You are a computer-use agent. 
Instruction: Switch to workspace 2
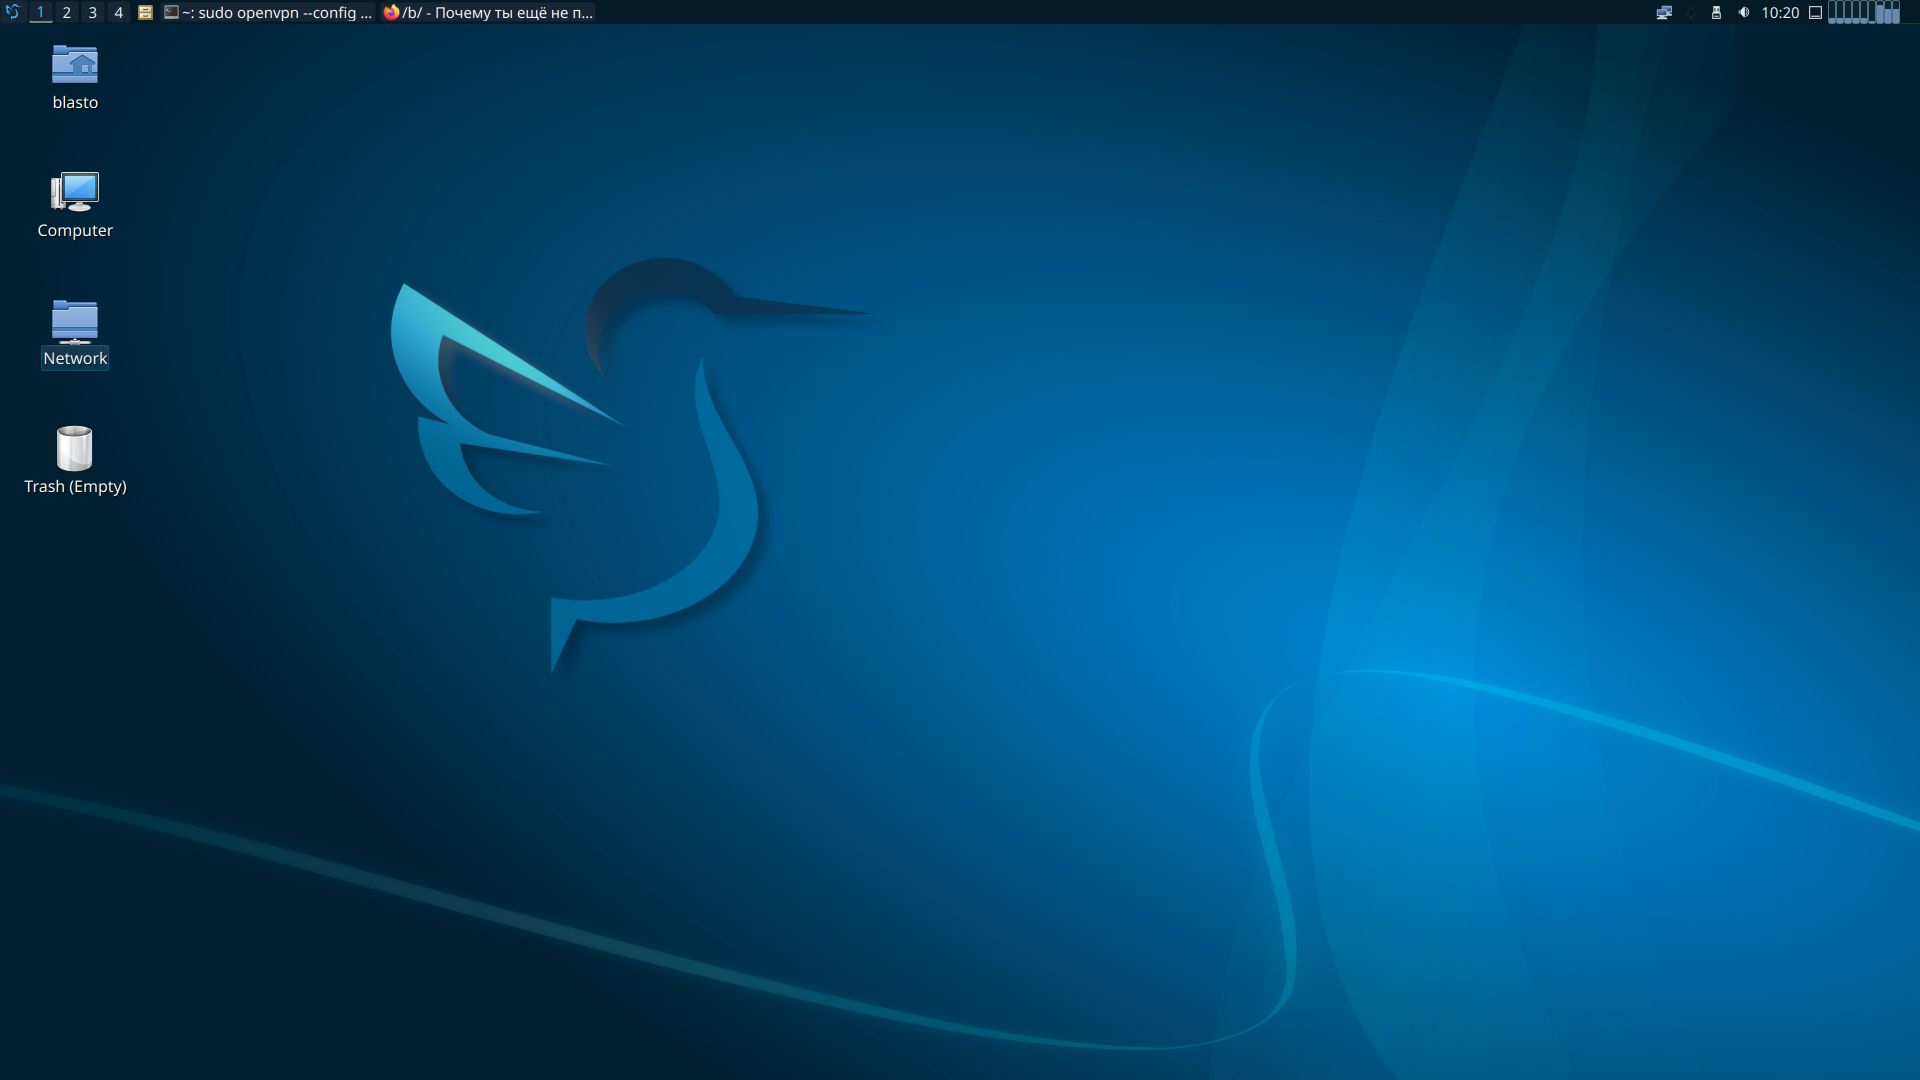(x=66, y=12)
